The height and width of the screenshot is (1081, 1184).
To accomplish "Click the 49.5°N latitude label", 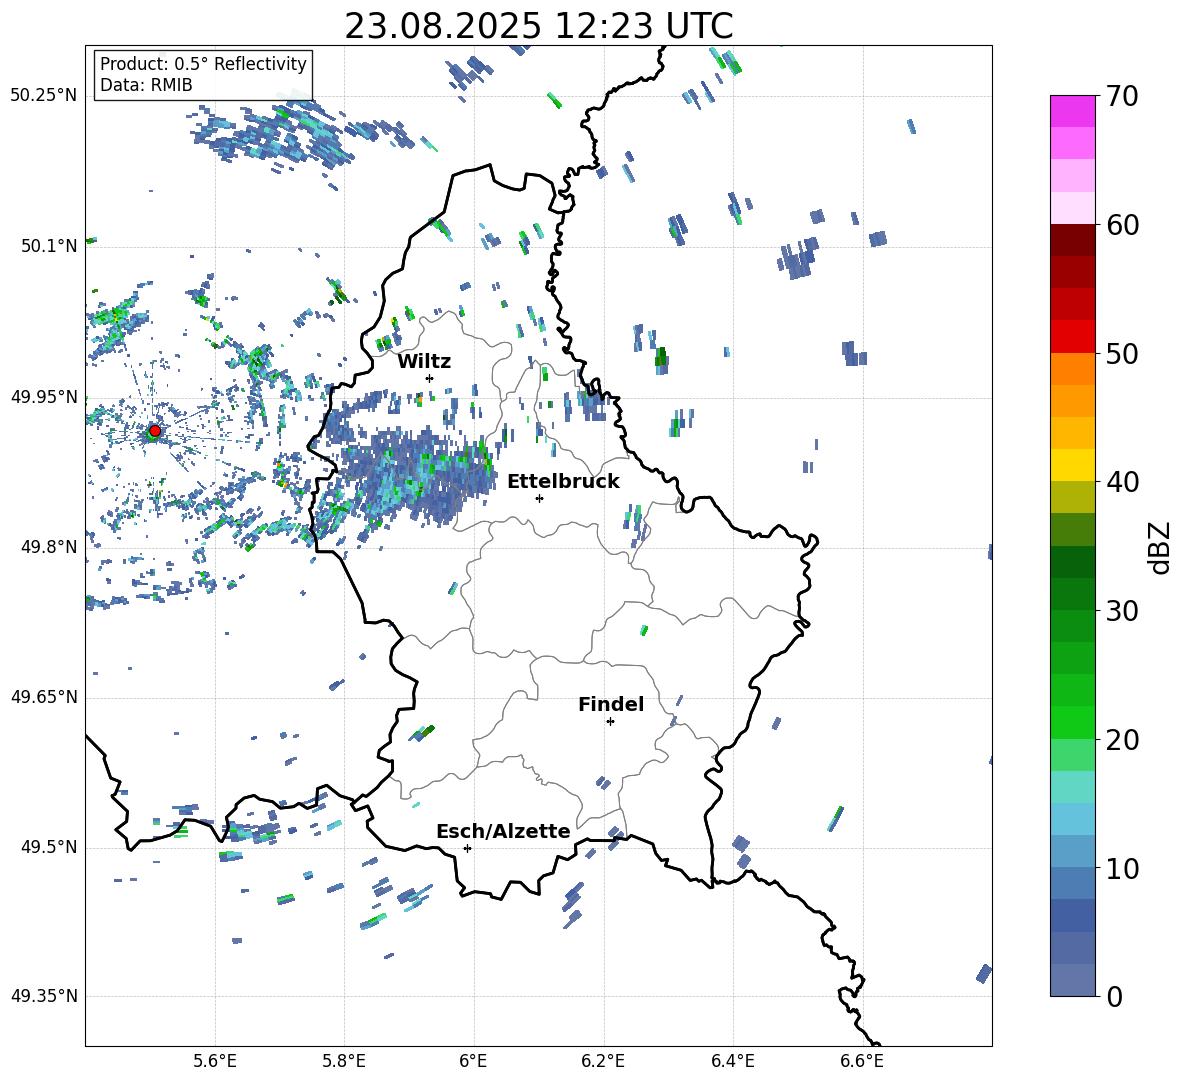I will click(x=49, y=847).
